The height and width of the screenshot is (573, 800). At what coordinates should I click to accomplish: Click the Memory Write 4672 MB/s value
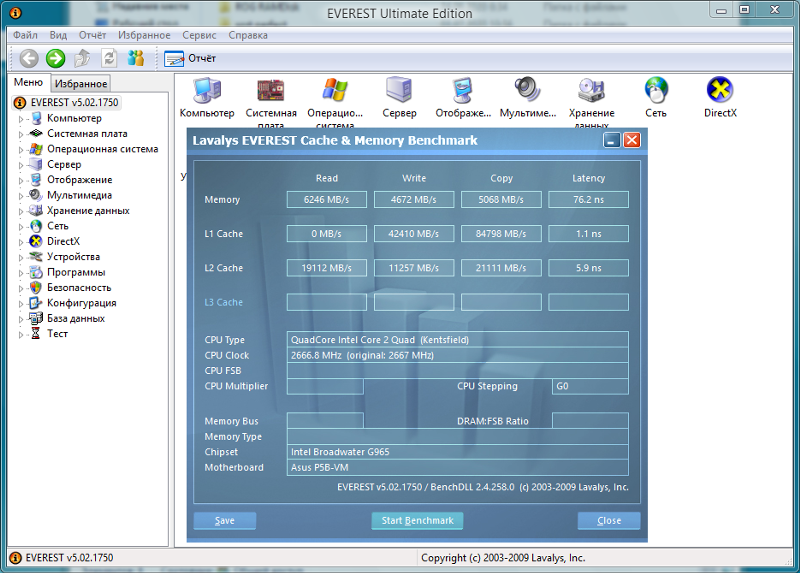tap(414, 200)
